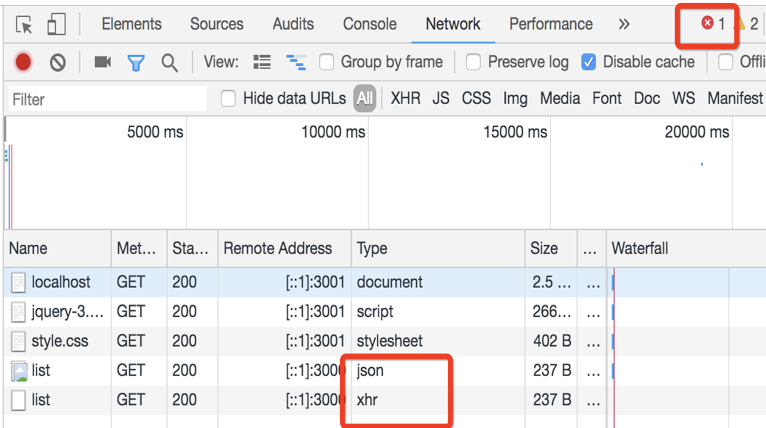Click the red record network log button
The image size is (766, 428).
click(x=23, y=62)
